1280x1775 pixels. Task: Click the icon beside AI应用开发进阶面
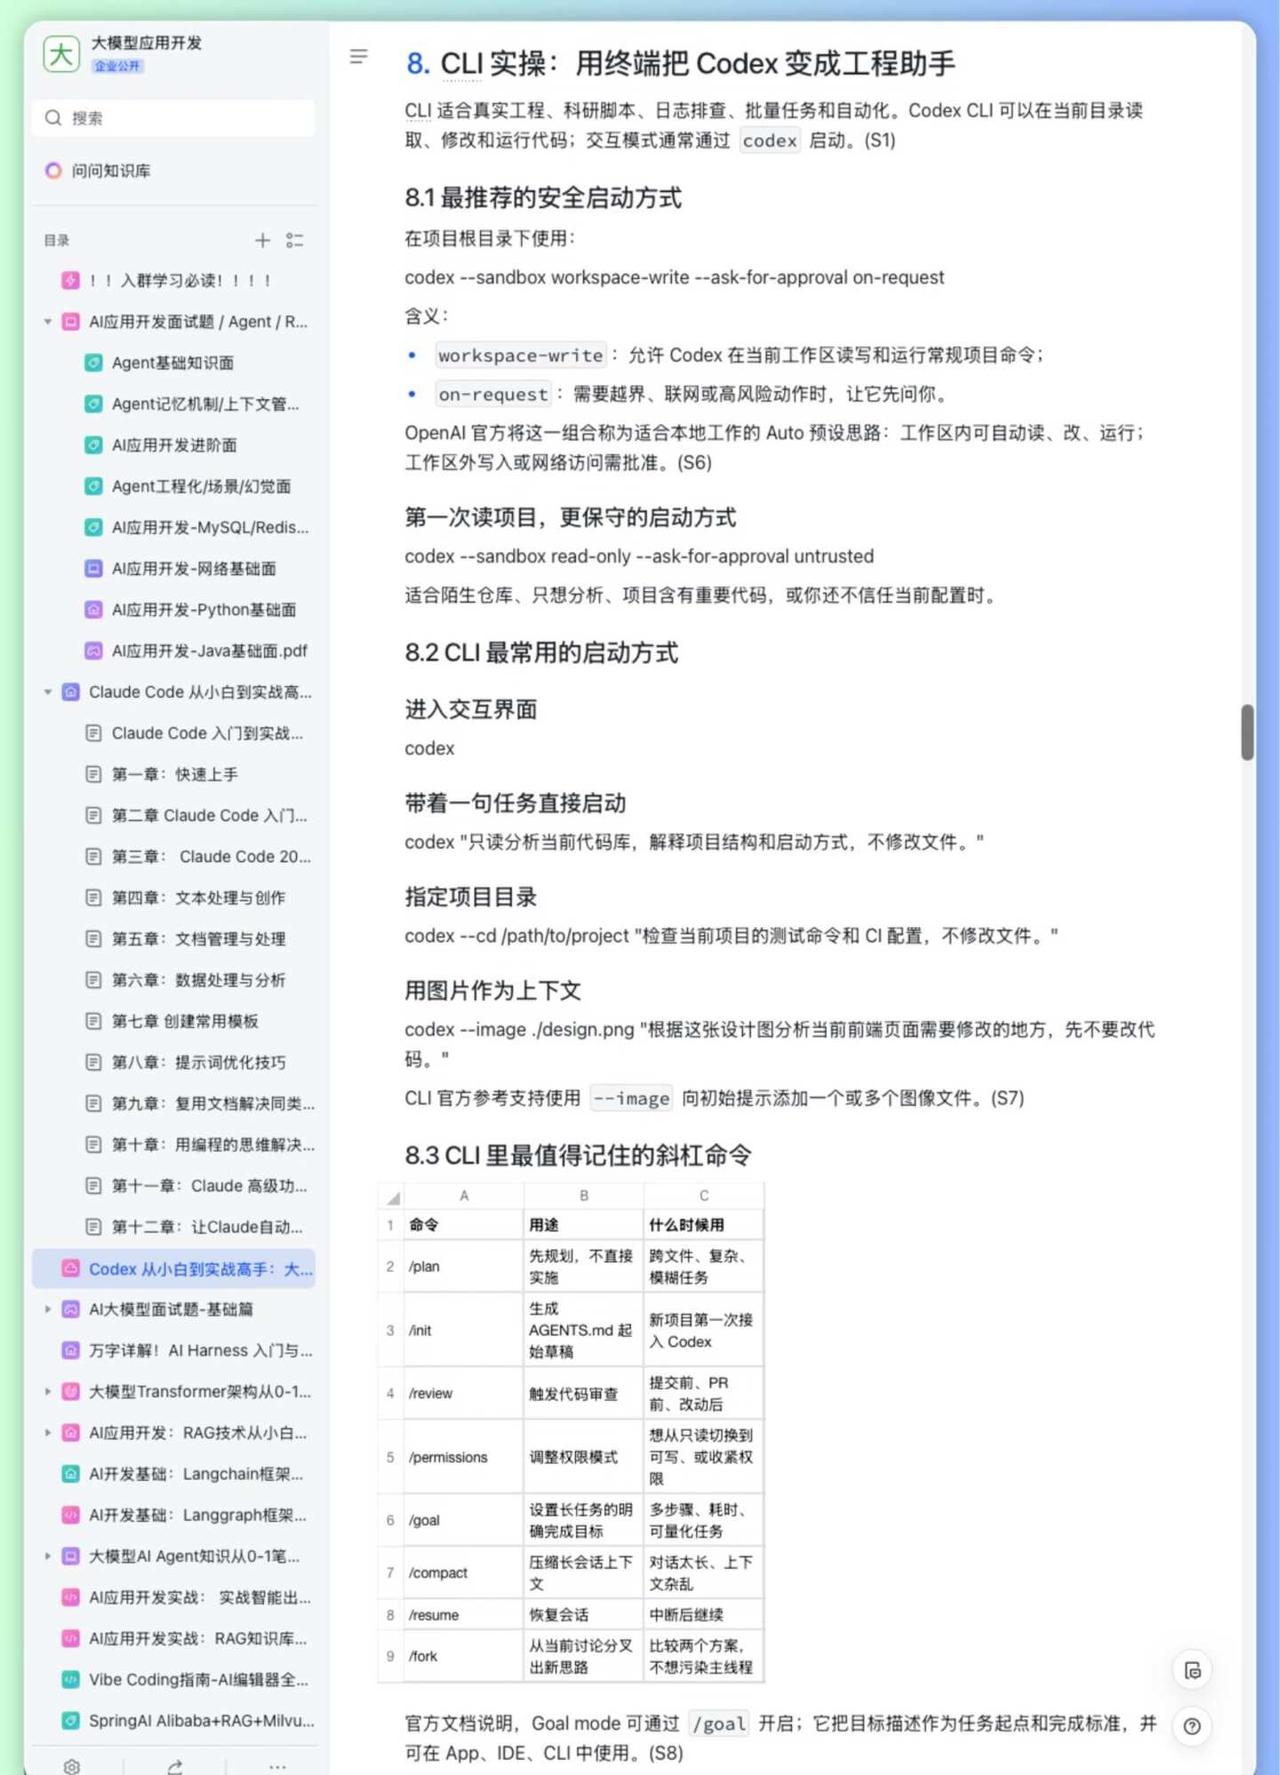coord(93,445)
